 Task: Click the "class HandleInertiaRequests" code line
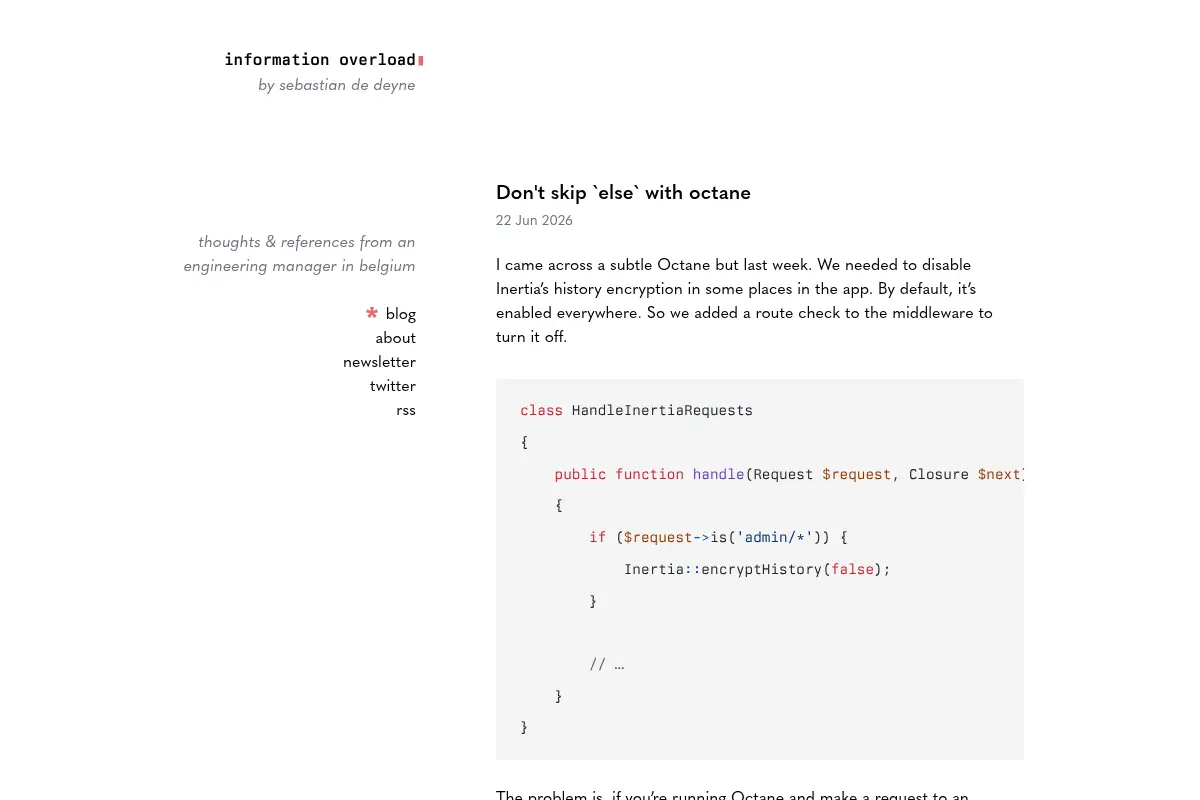[636, 410]
